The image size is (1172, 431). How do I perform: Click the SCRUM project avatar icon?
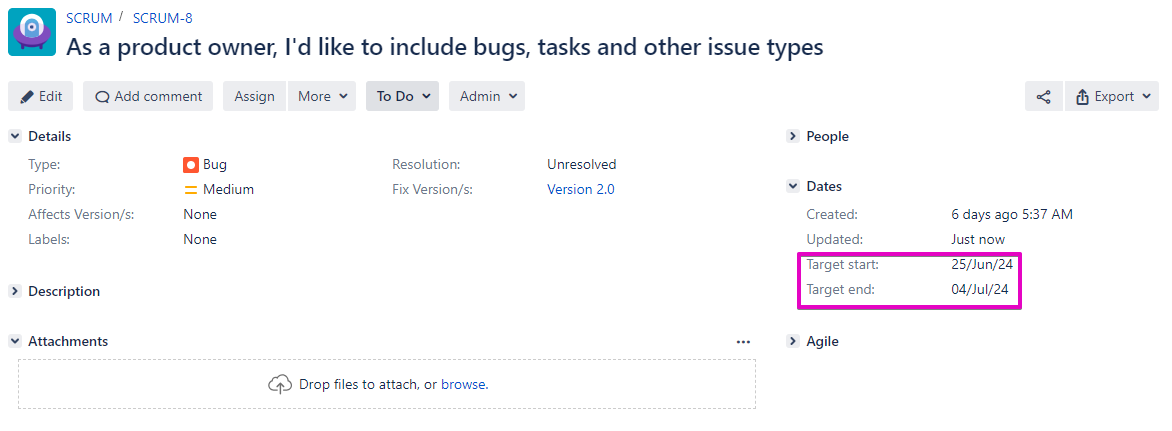pos(32,32)
